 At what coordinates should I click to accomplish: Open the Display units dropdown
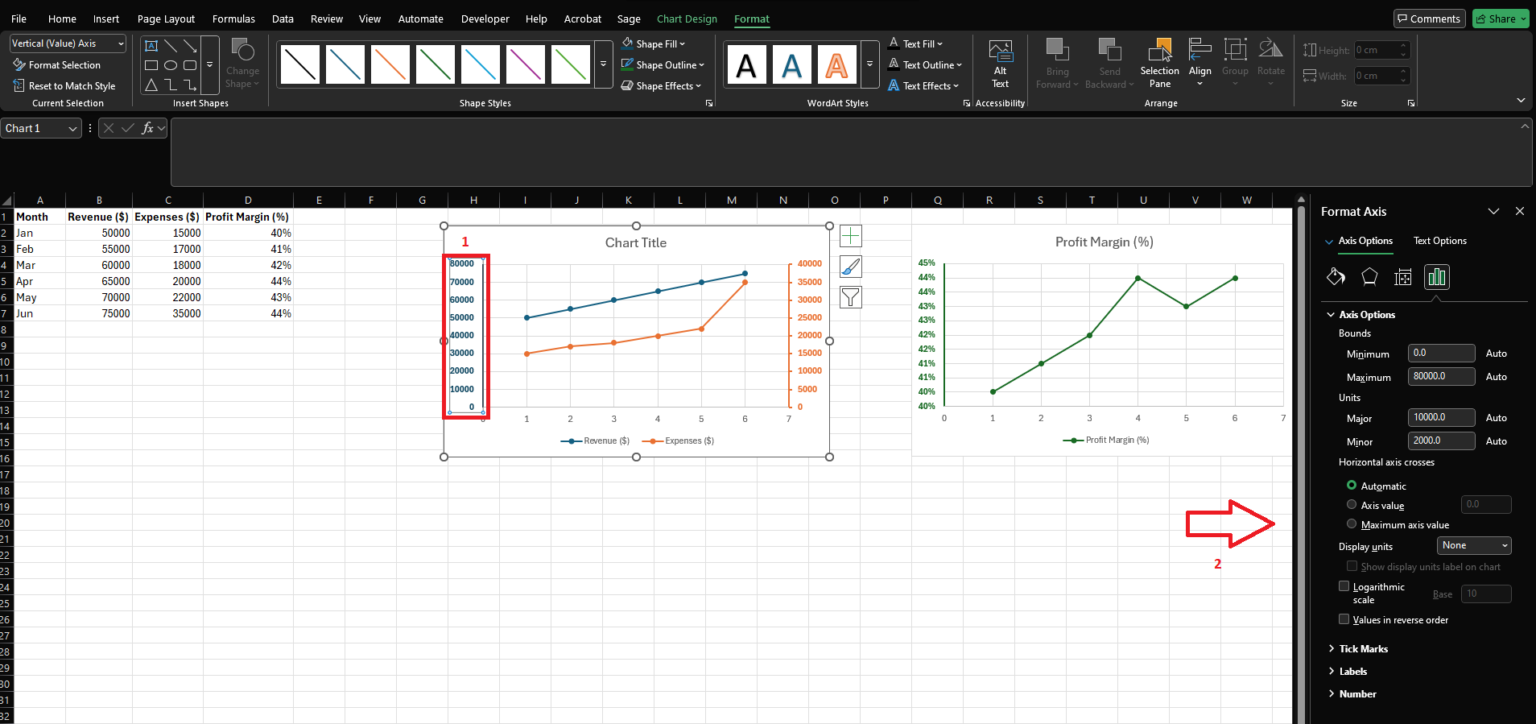coord(1473,545)
